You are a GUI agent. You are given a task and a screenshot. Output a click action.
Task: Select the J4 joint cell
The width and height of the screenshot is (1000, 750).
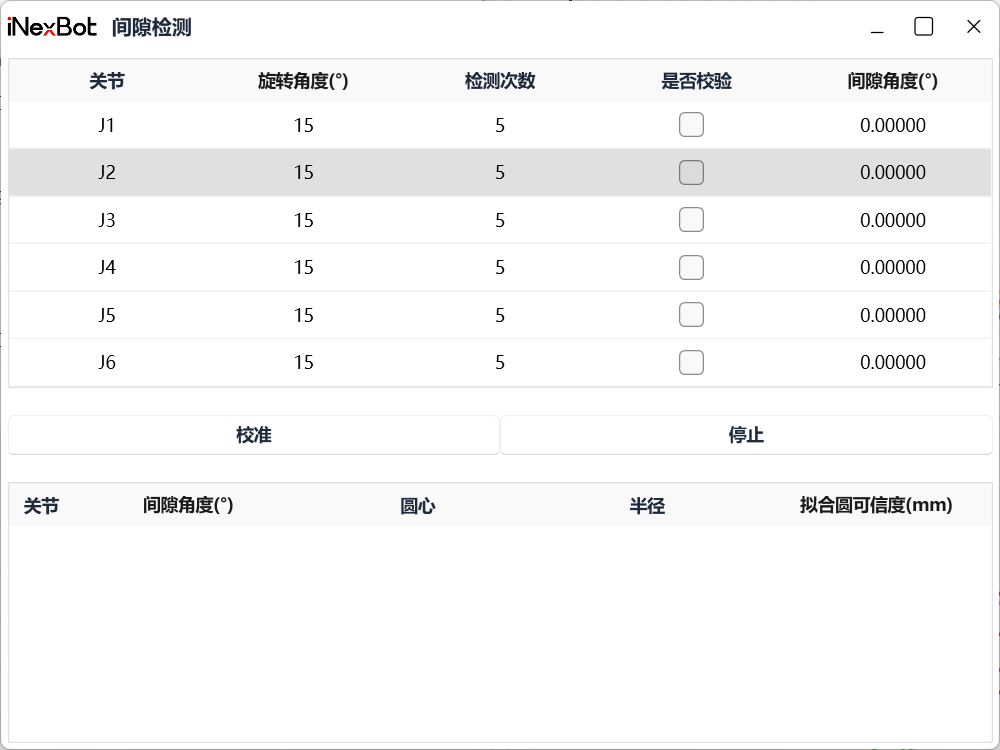click(107, 267)
